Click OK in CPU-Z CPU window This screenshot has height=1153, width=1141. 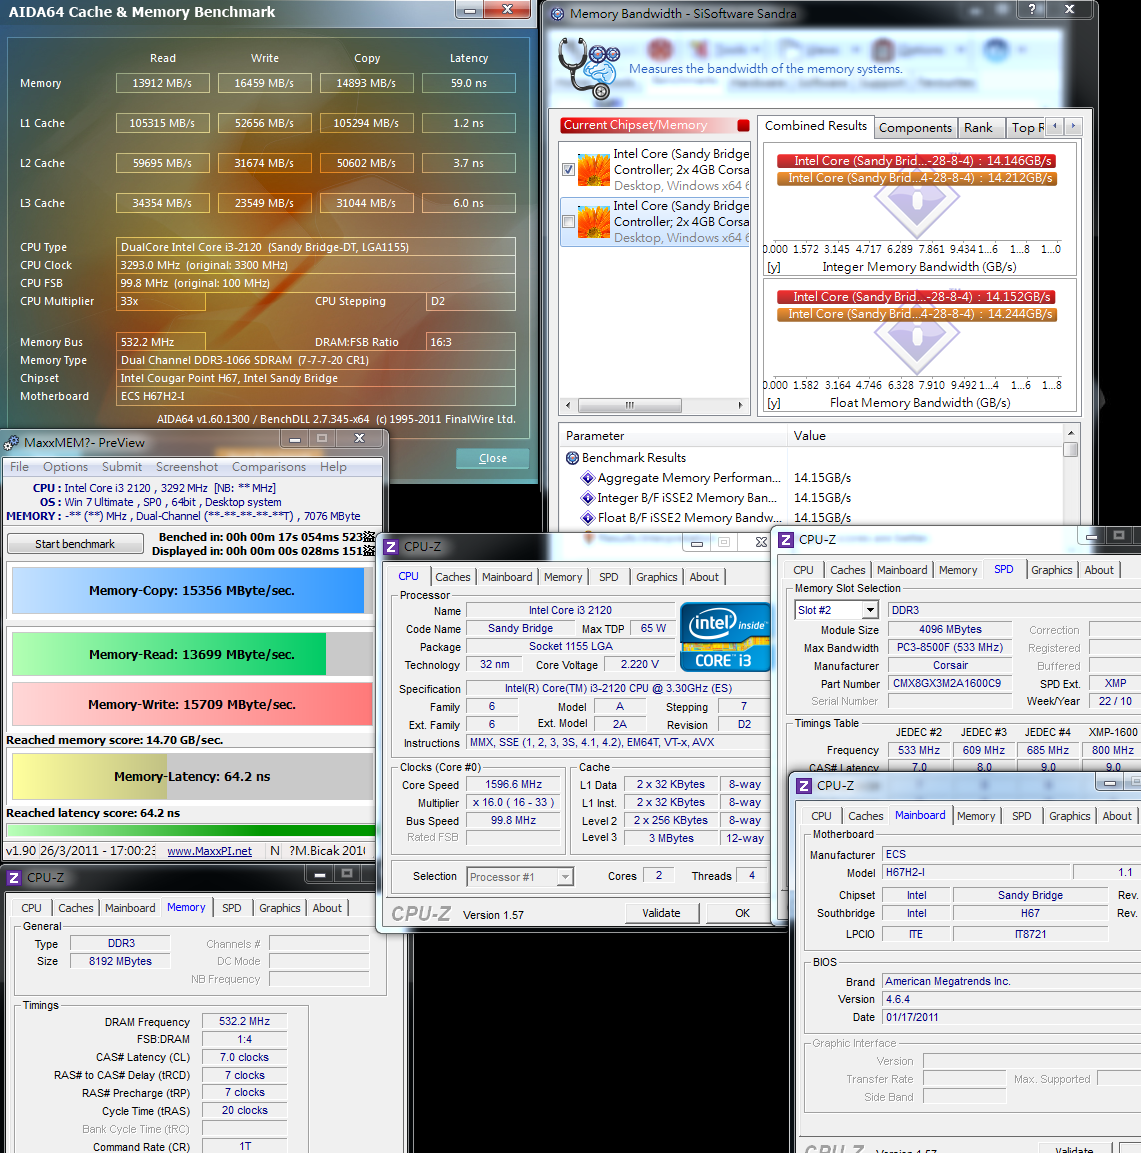point(743,913)
